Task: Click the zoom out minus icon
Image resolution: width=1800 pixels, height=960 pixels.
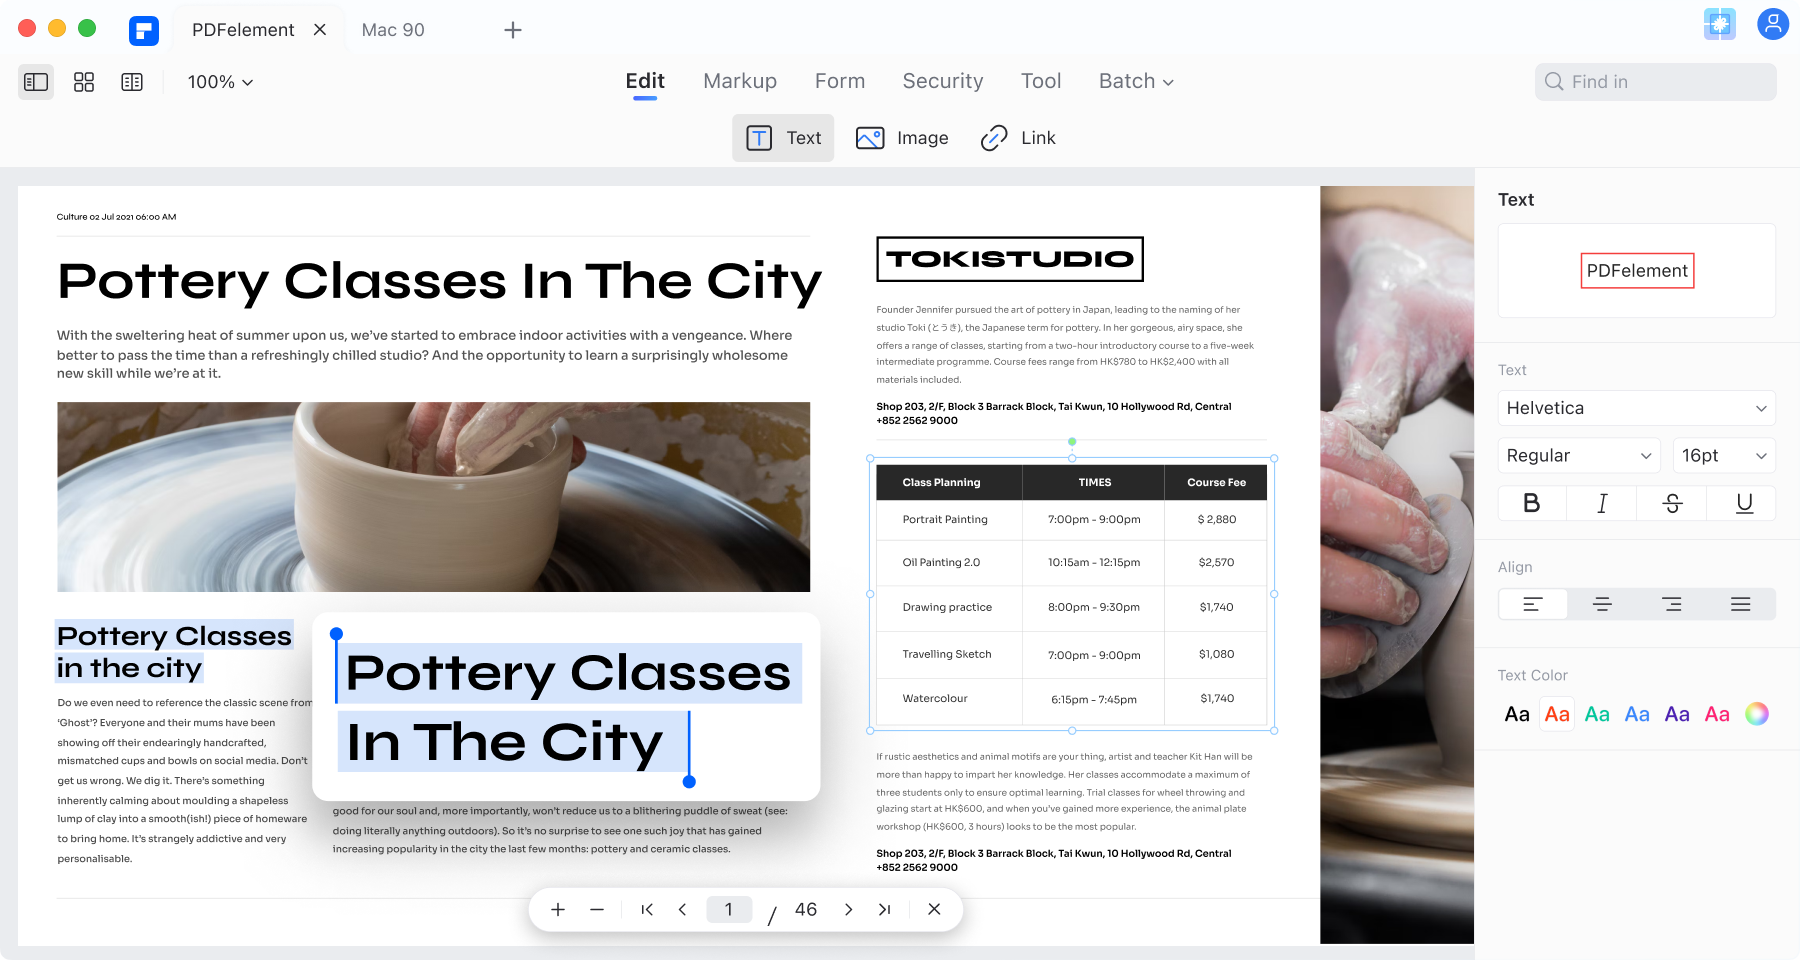Action: pos(596,909)
